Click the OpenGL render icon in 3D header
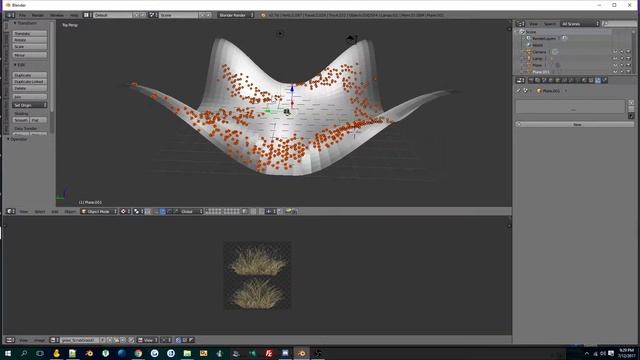The image size is (640, 360). click(x=289, y=211)
